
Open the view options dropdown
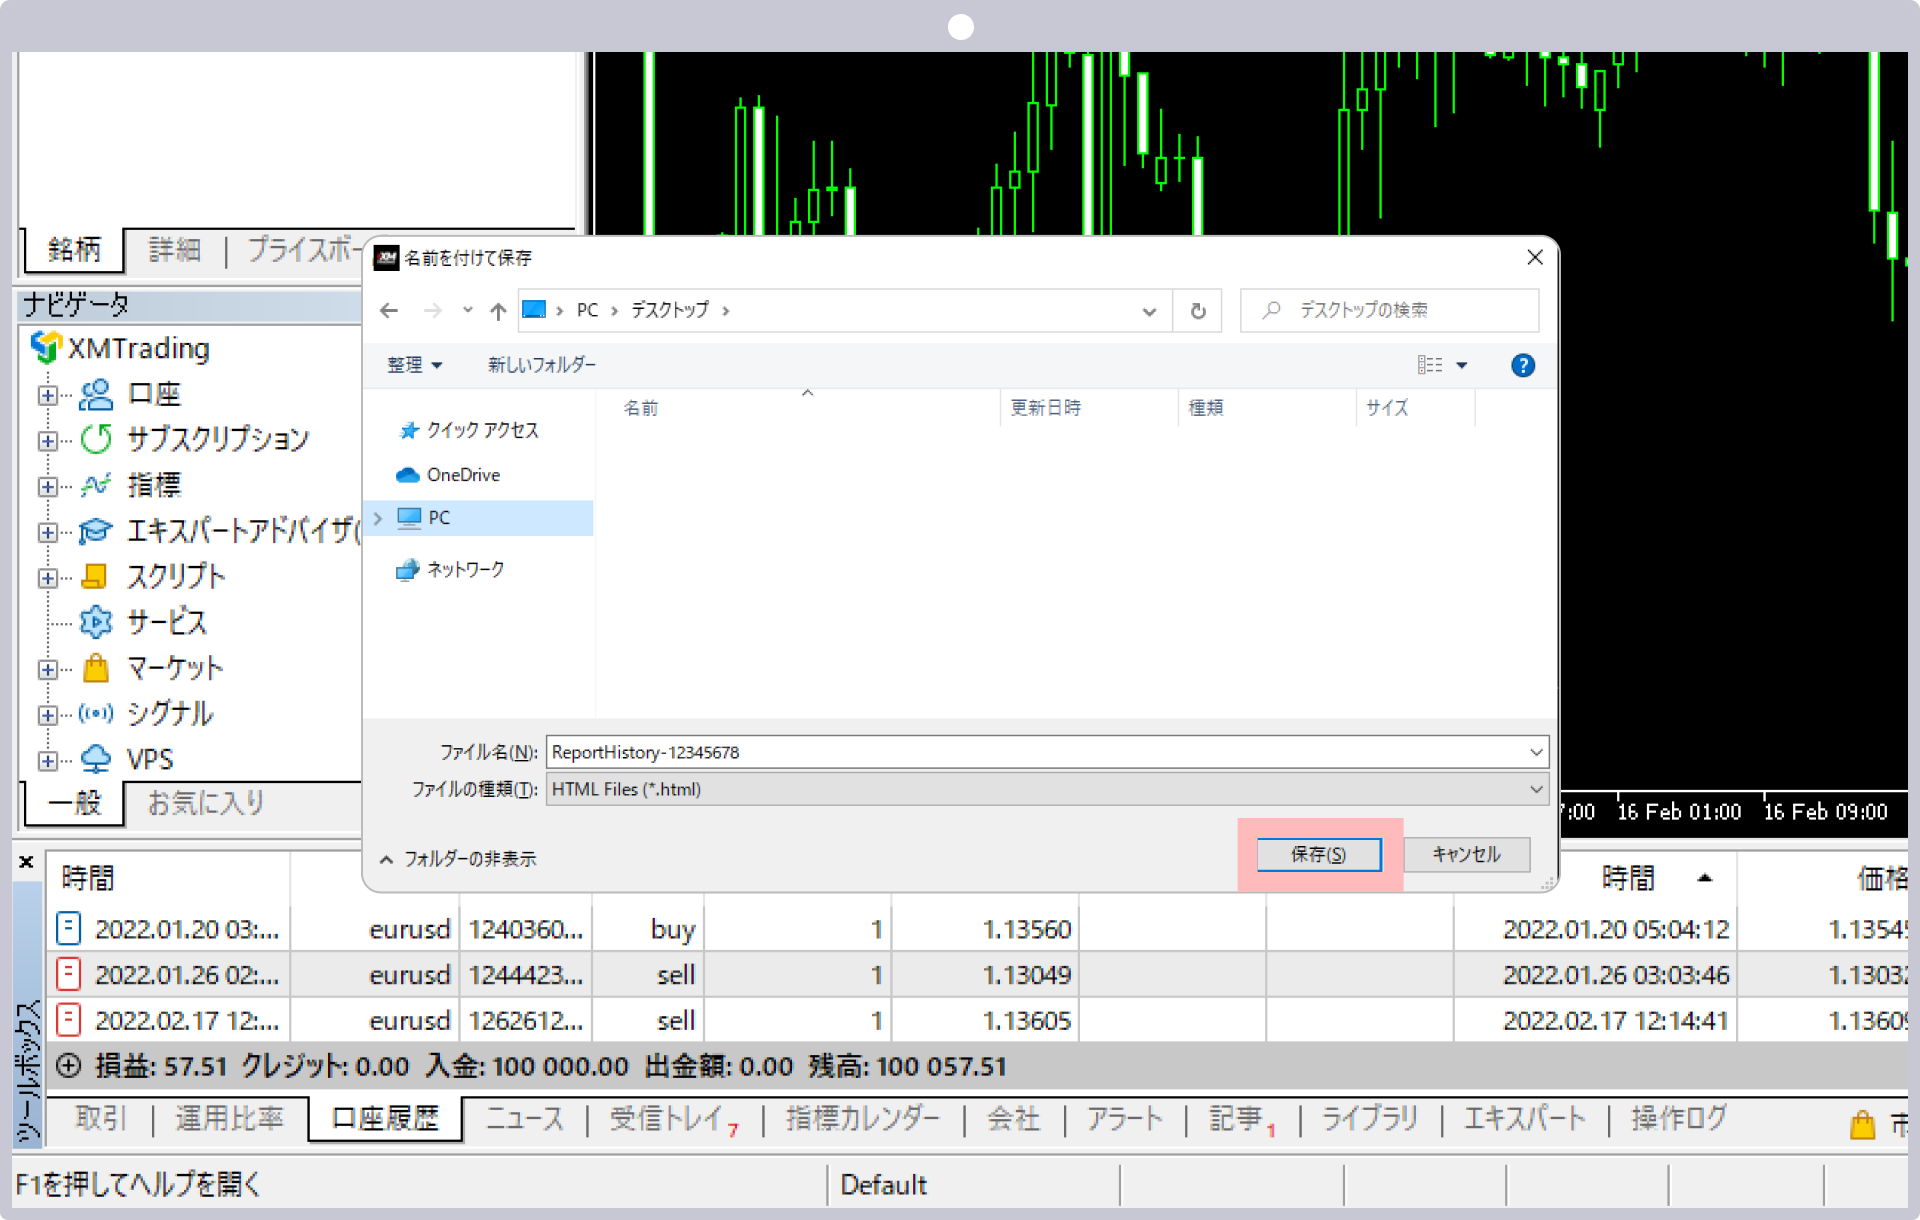tap(1462, 365)
